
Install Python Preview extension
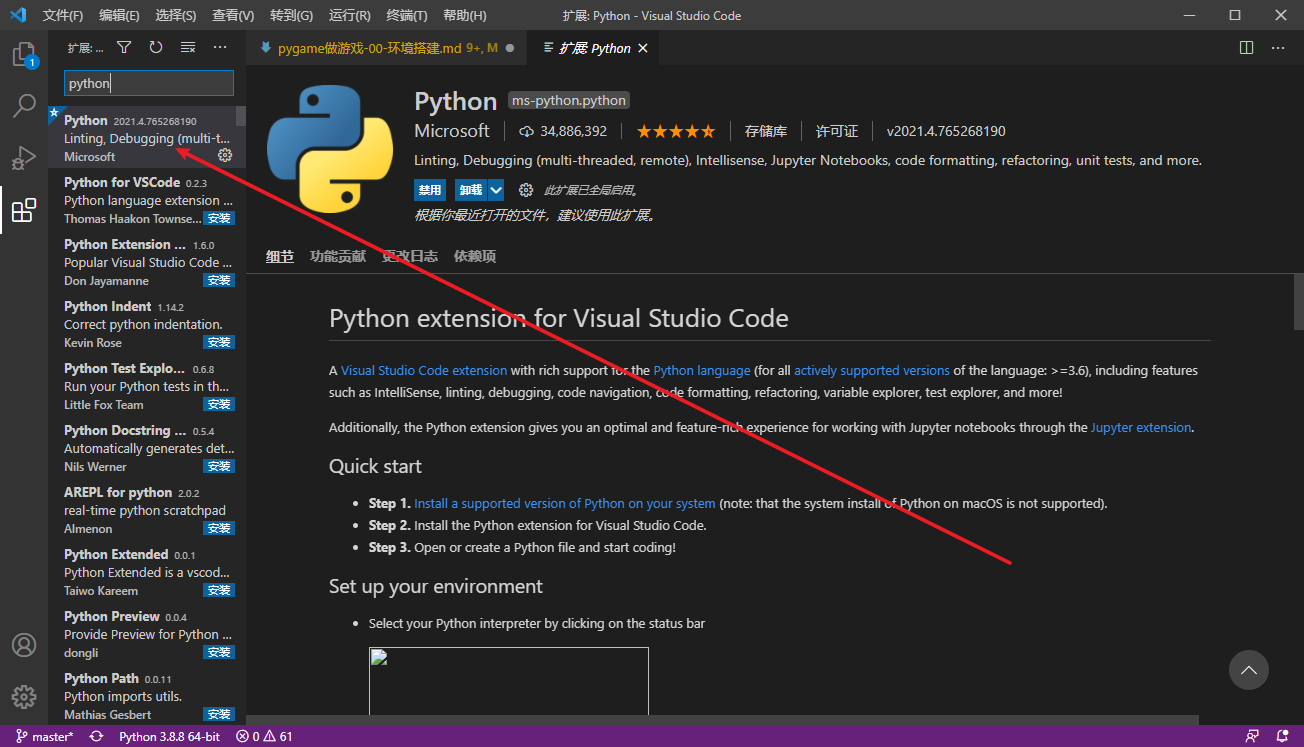coord(219,653)
